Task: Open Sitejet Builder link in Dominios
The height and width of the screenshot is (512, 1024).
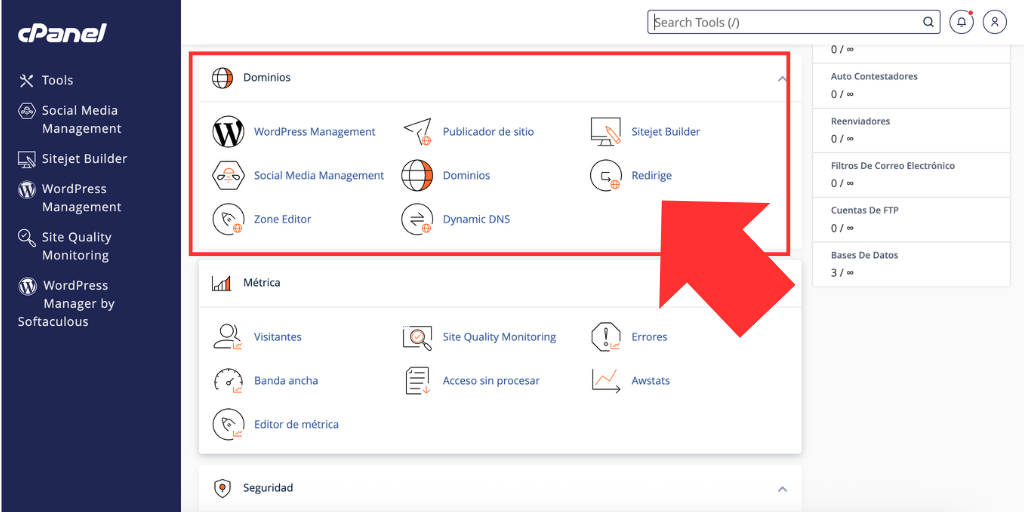Action: pos(665,132)
